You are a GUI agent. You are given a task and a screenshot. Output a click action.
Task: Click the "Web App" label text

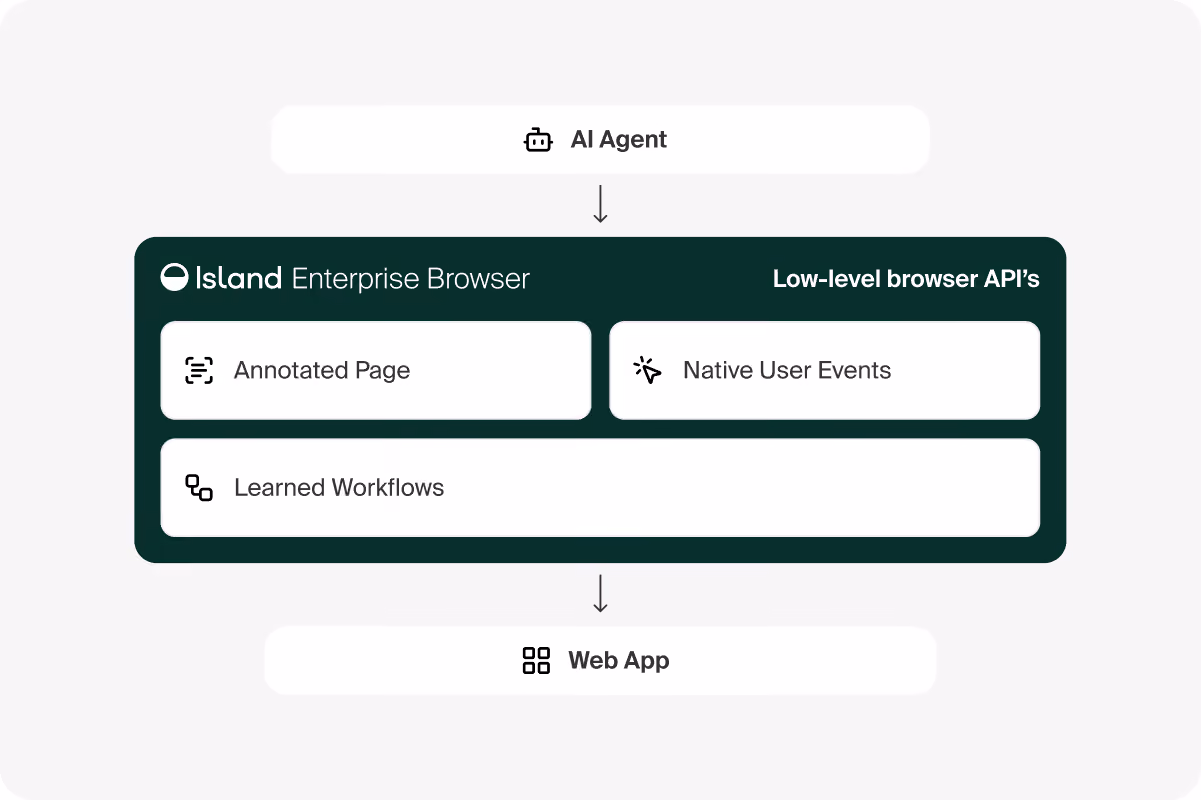619,661
